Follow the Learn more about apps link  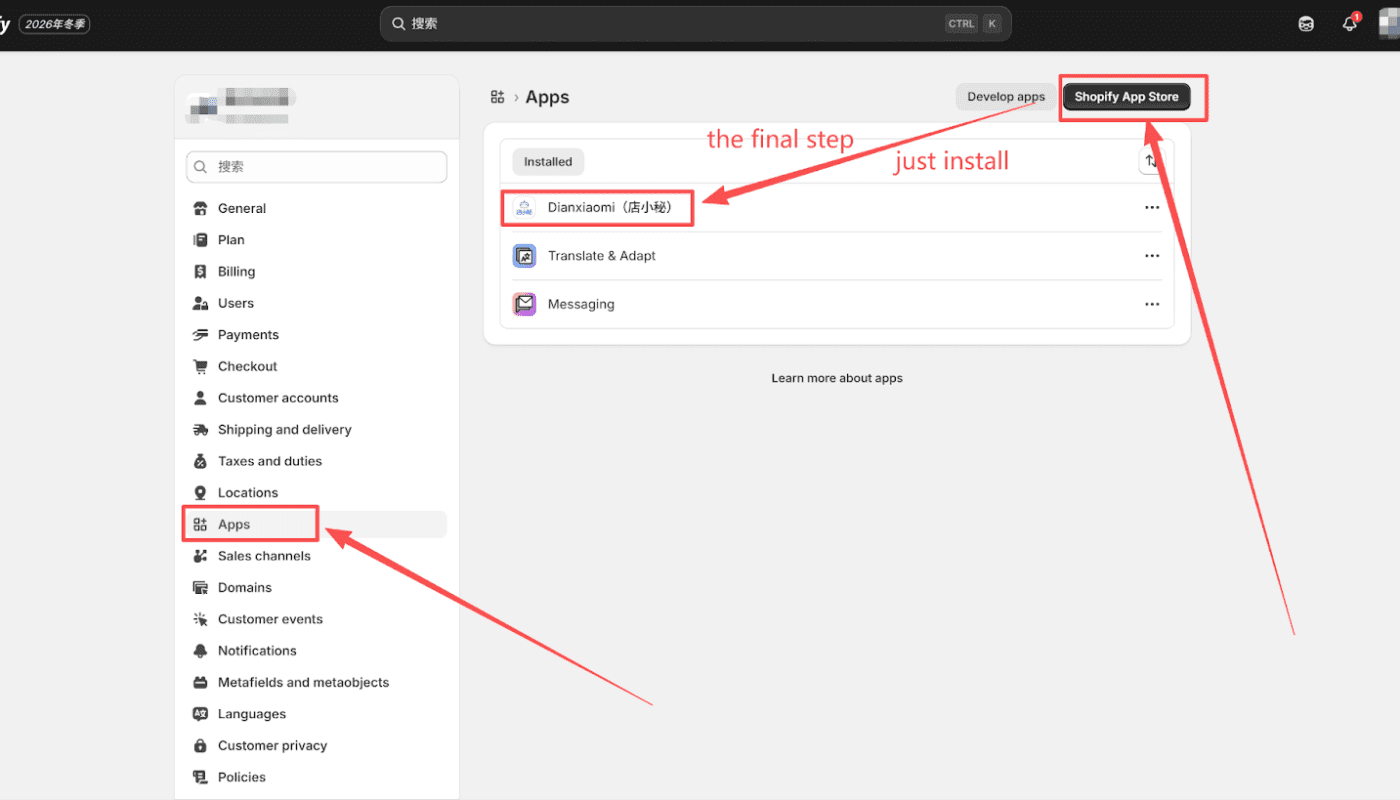[837, 378]
